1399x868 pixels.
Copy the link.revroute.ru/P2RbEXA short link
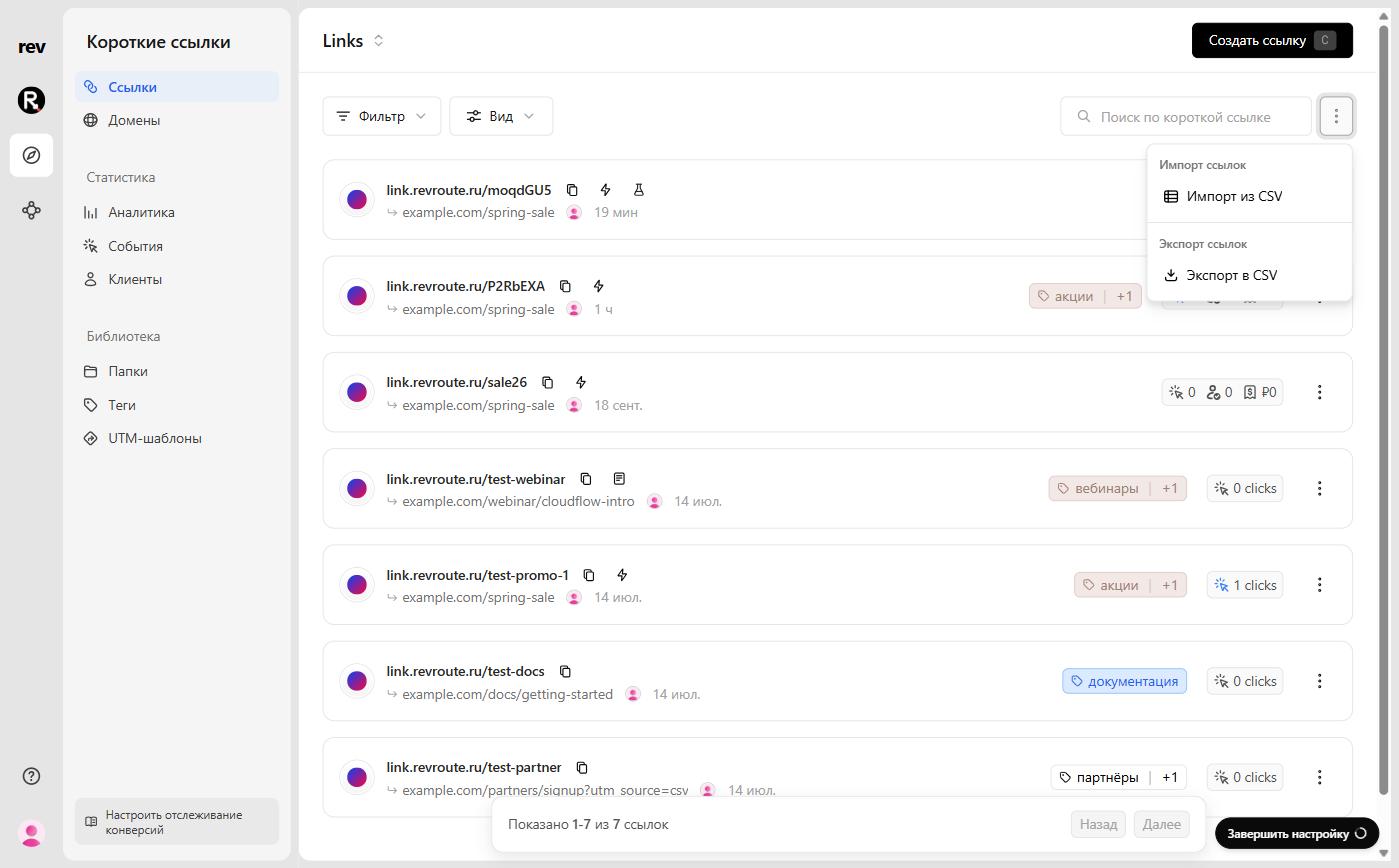[x=565, y=286]
